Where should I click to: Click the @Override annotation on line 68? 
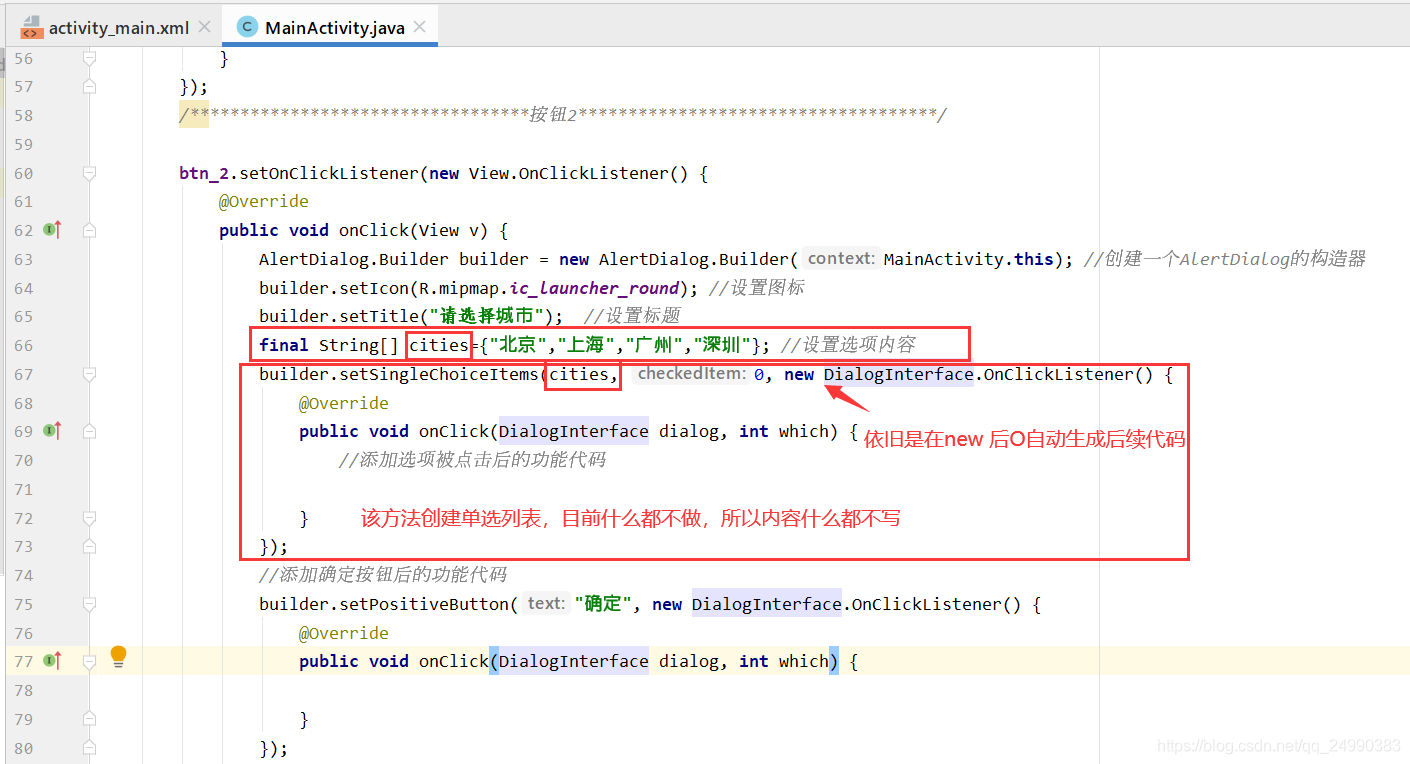pos(344,403)
